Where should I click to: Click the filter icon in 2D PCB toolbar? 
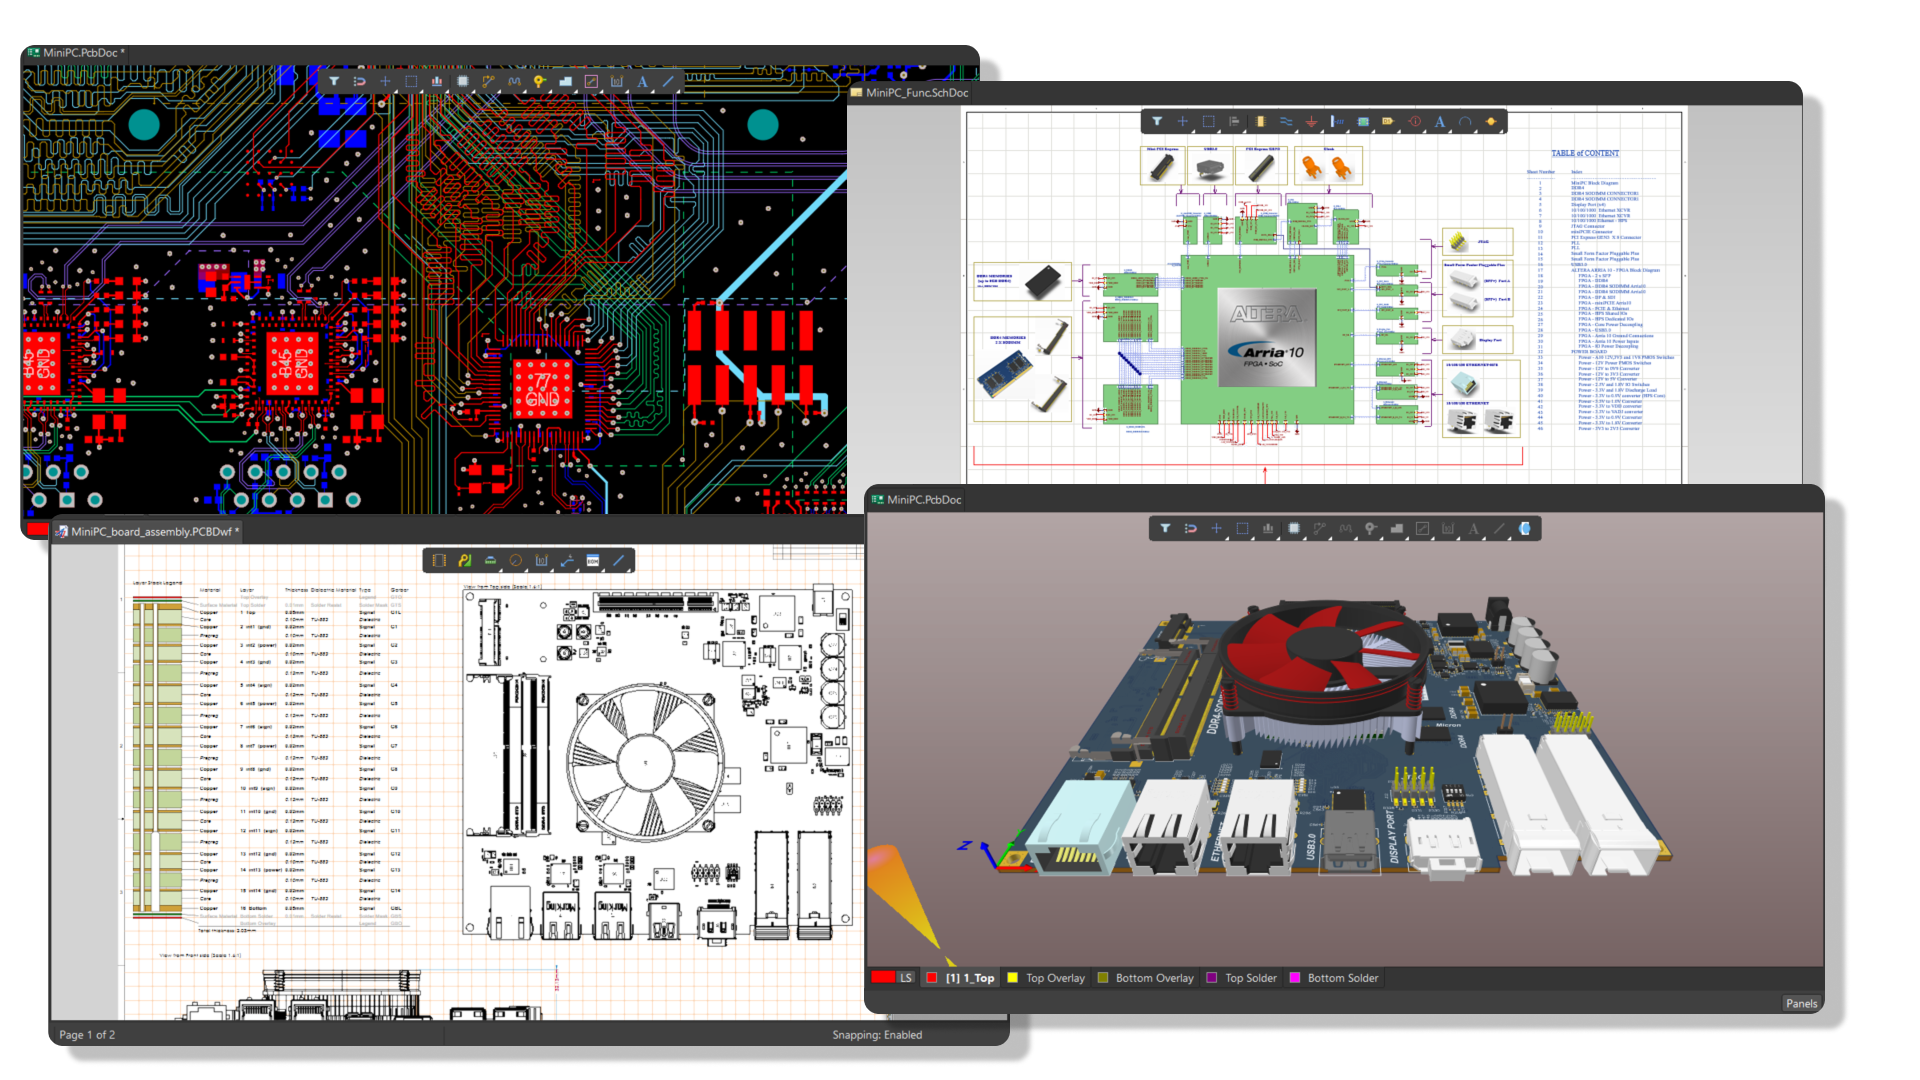pos(334,81)
